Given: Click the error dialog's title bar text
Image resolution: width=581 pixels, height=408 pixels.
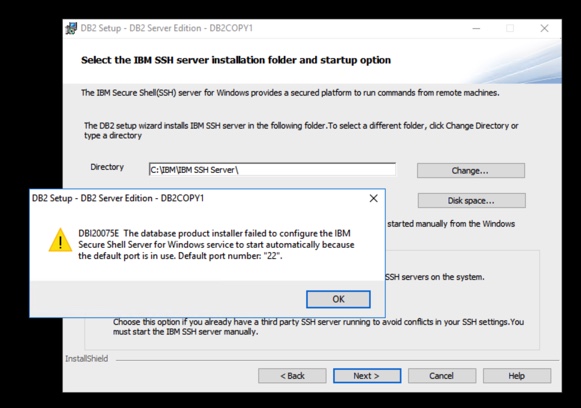Looking at the screenshot, I should 118,198.
